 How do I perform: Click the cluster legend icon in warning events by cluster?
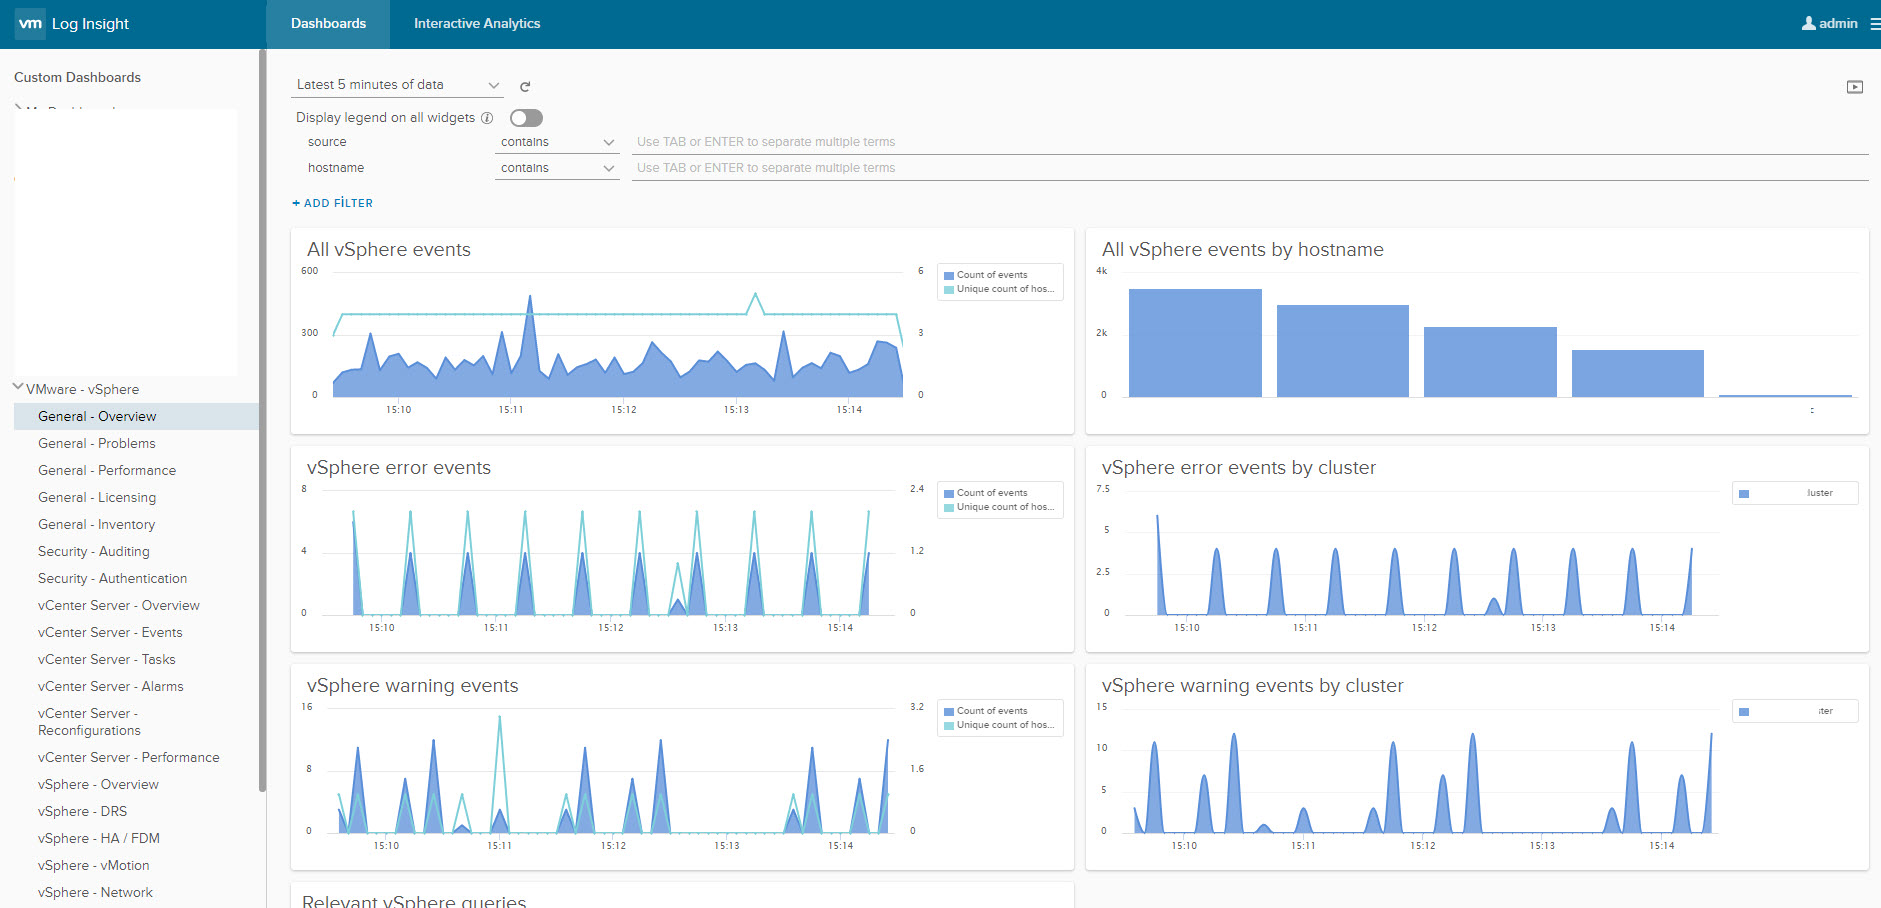[1744, 712]
